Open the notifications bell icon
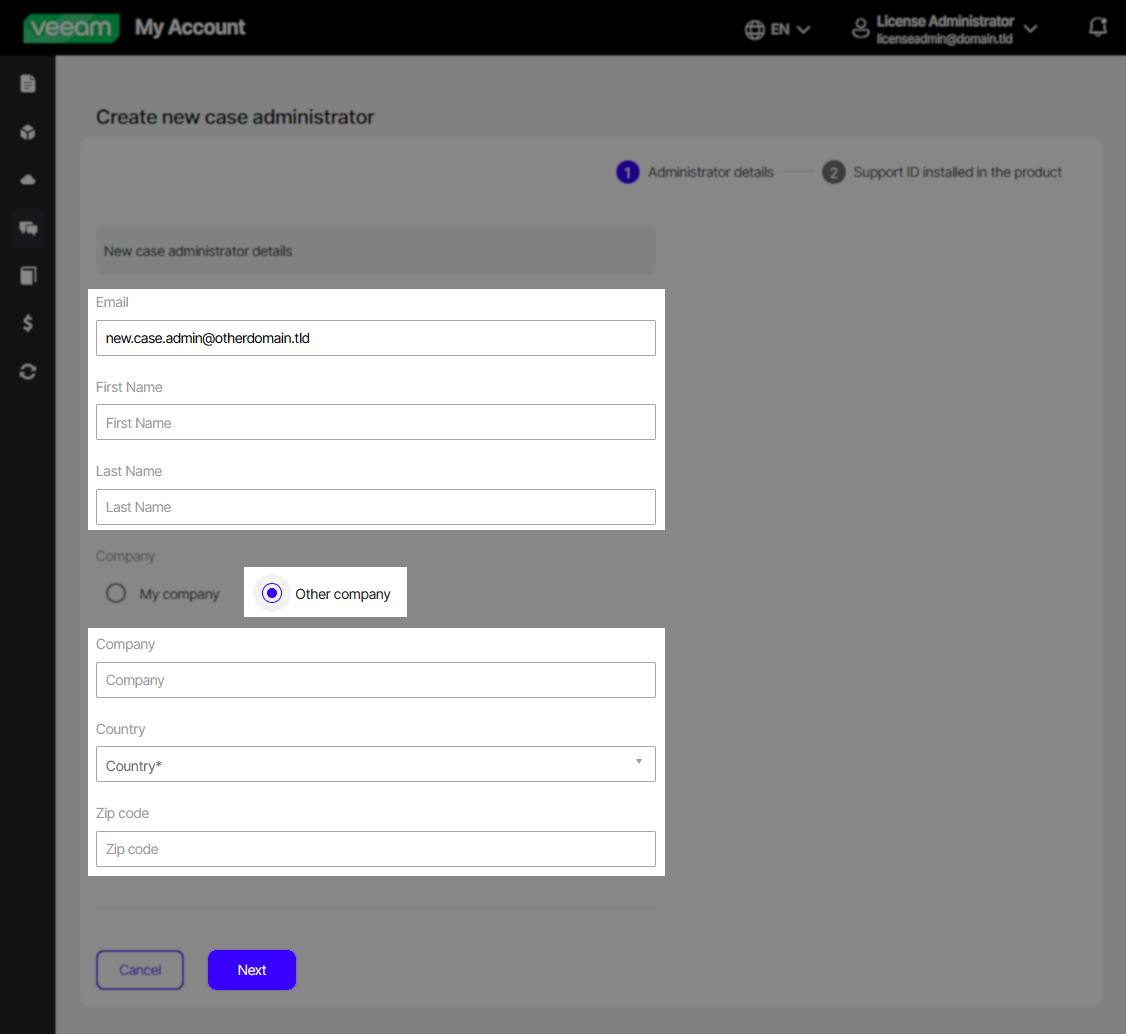This screenshot has width=1126, height=1034. coord(1097,27)
